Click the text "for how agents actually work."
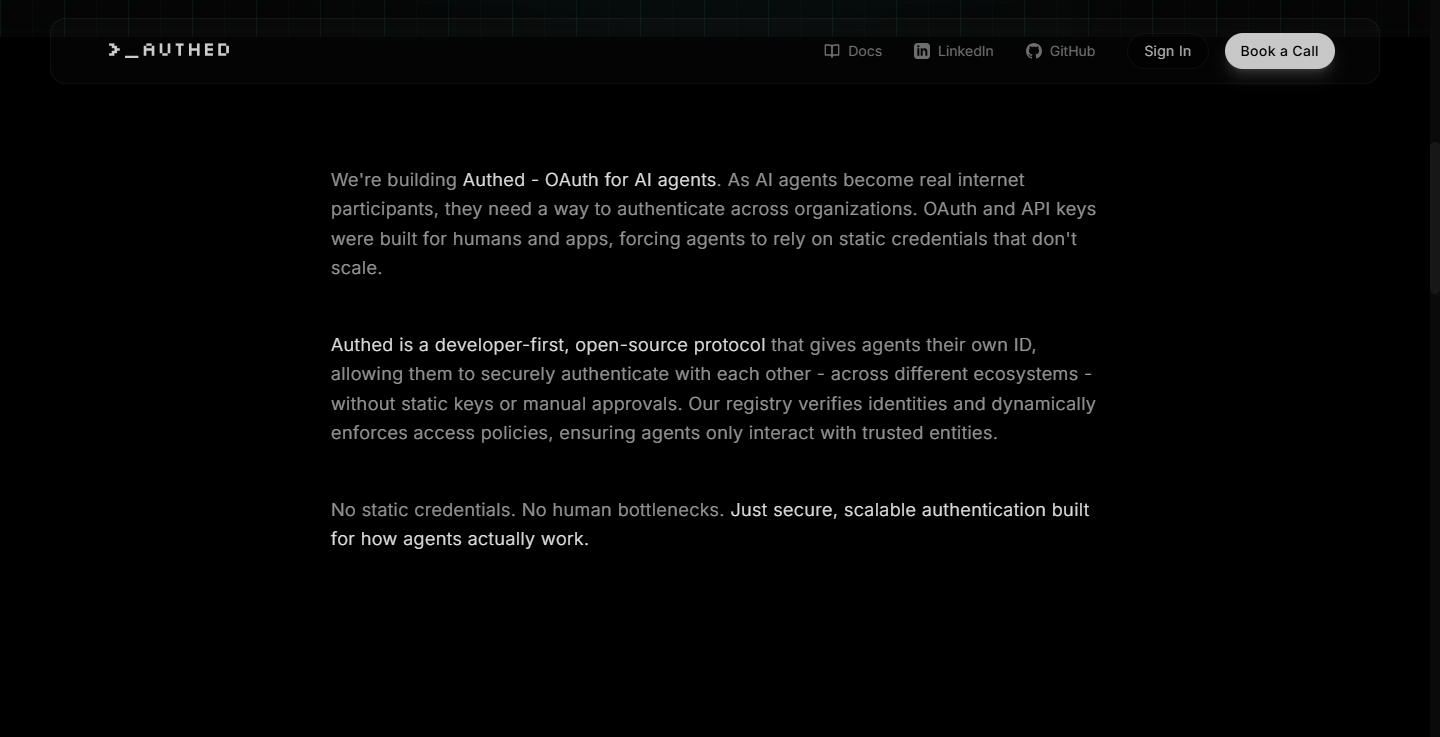The height and width of the screenshot is (737, 1440). [460, 539]
